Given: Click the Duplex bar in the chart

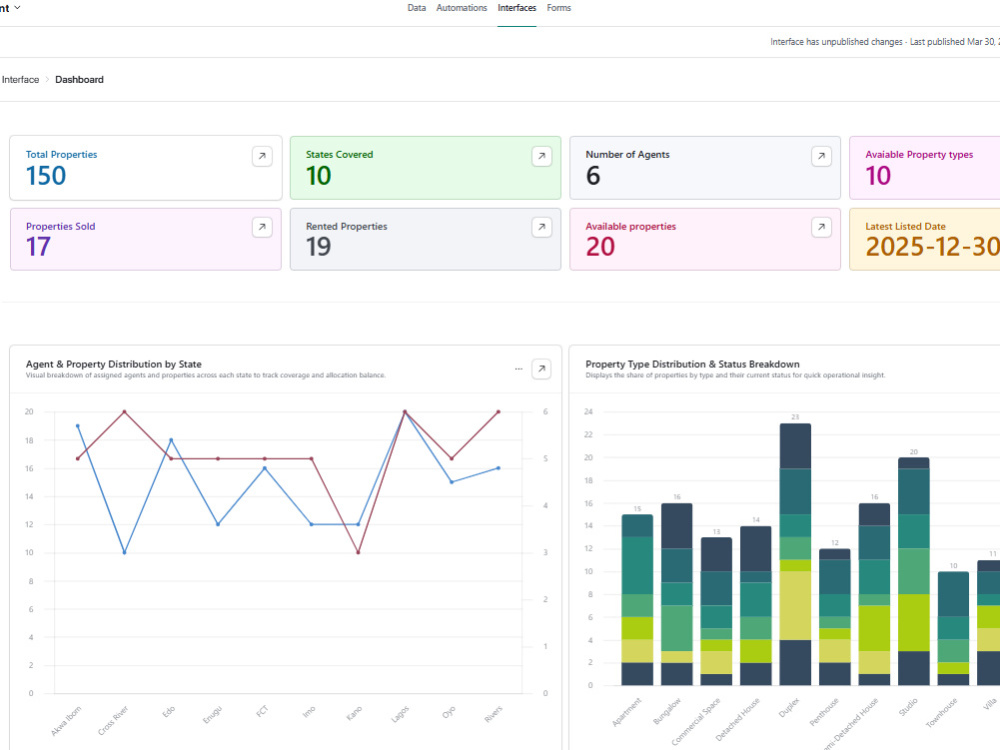Looking at the screenshot, I should point(795,554).
